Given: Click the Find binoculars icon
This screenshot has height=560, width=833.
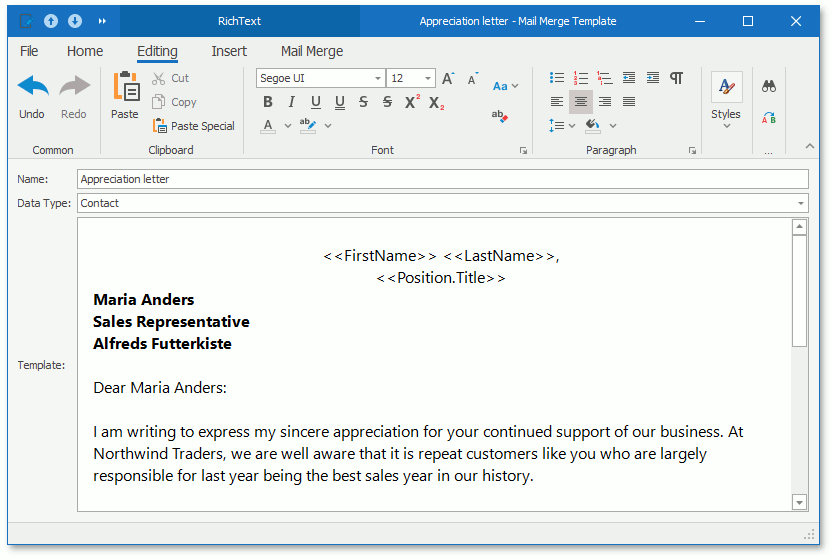Looking at the screenshot, I should coord(769,86).
